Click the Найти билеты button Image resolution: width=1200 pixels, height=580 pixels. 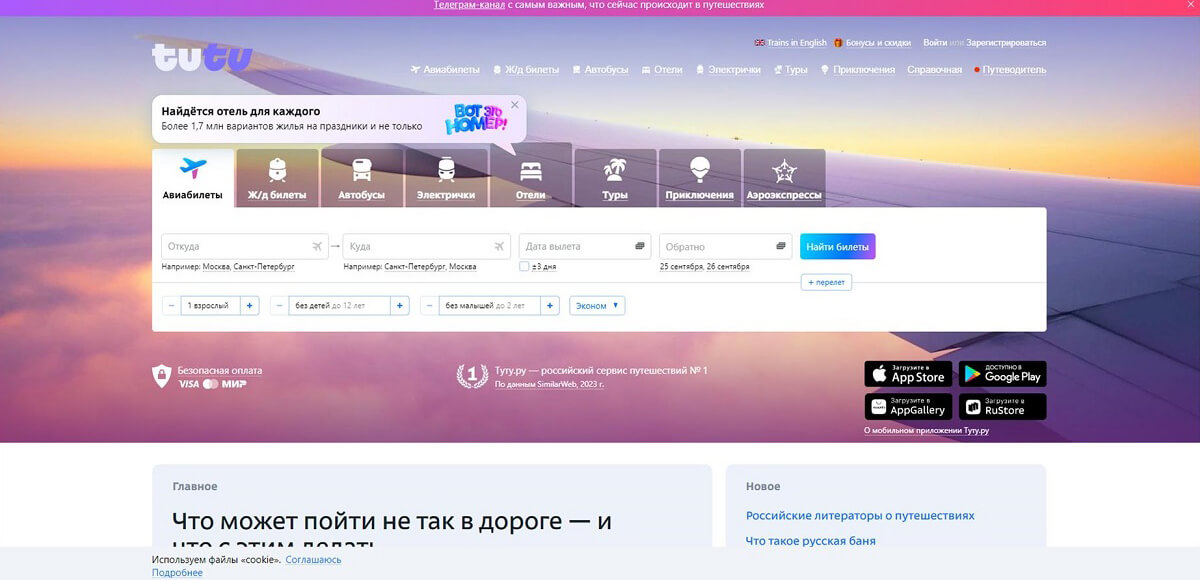[838, 246]
